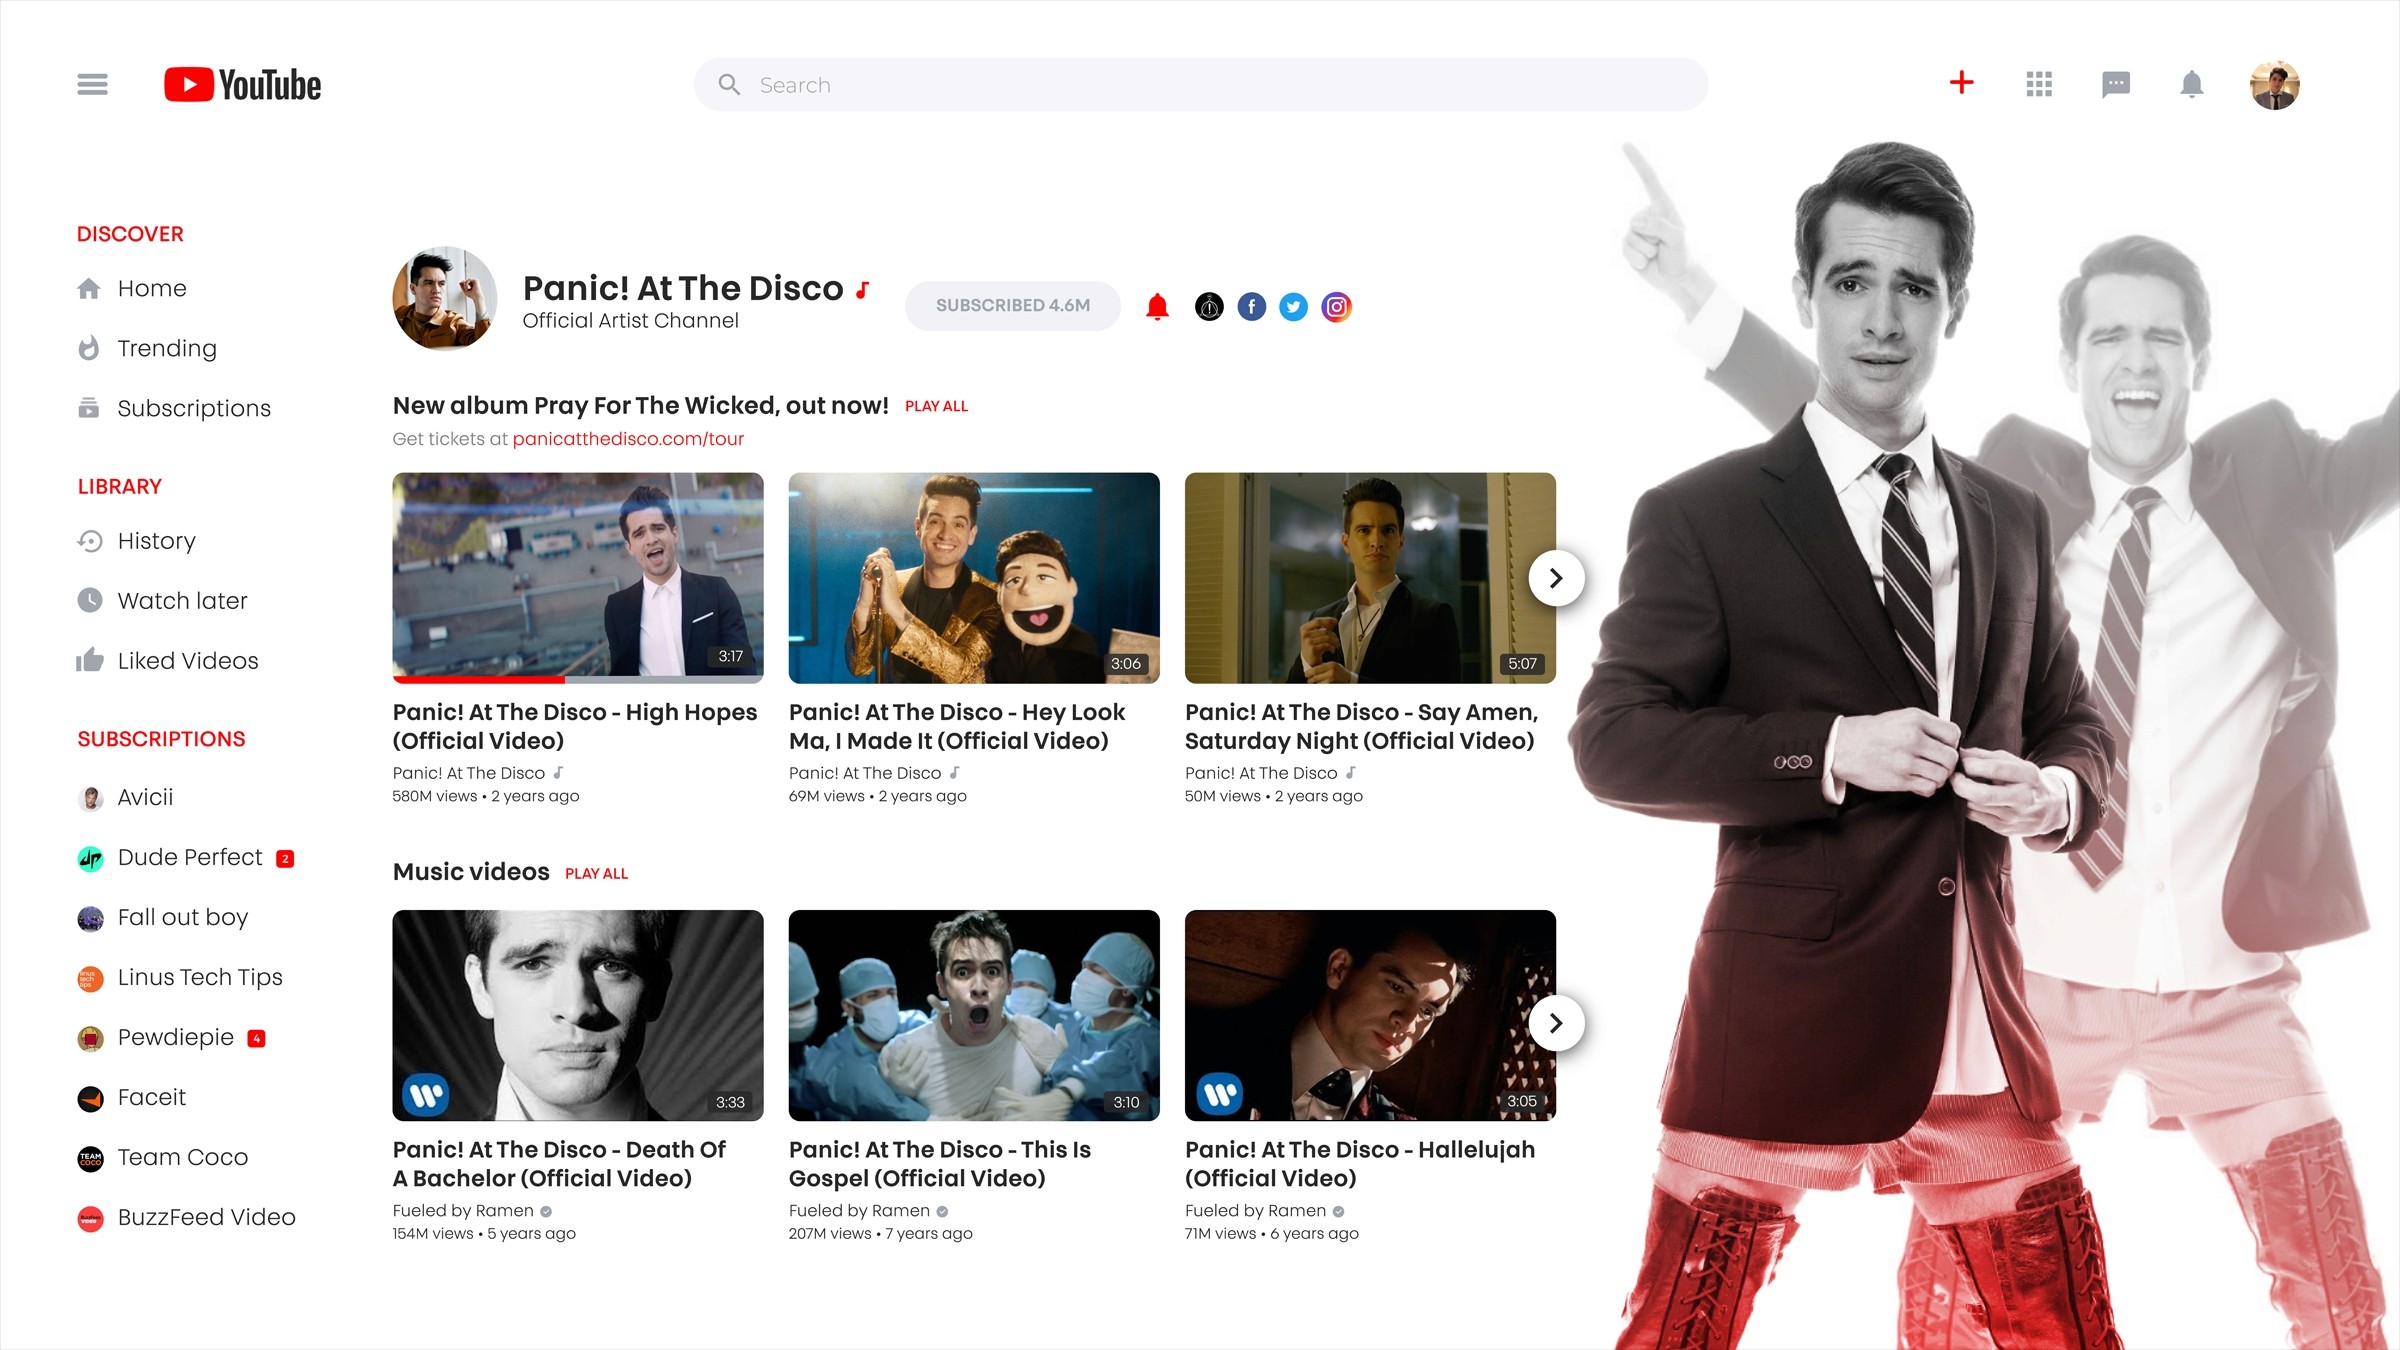Click the Dude Perfect channel avatar

[91, 858]
